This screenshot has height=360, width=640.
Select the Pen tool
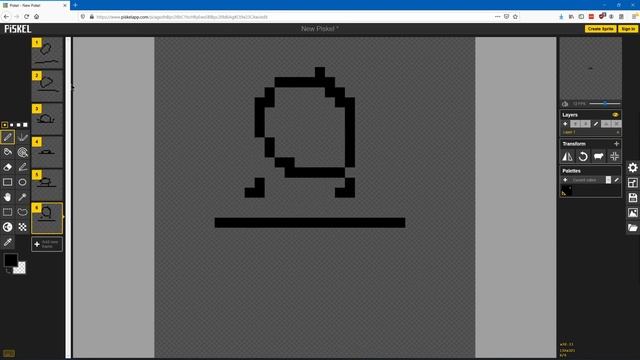click(x=7, y=137)
